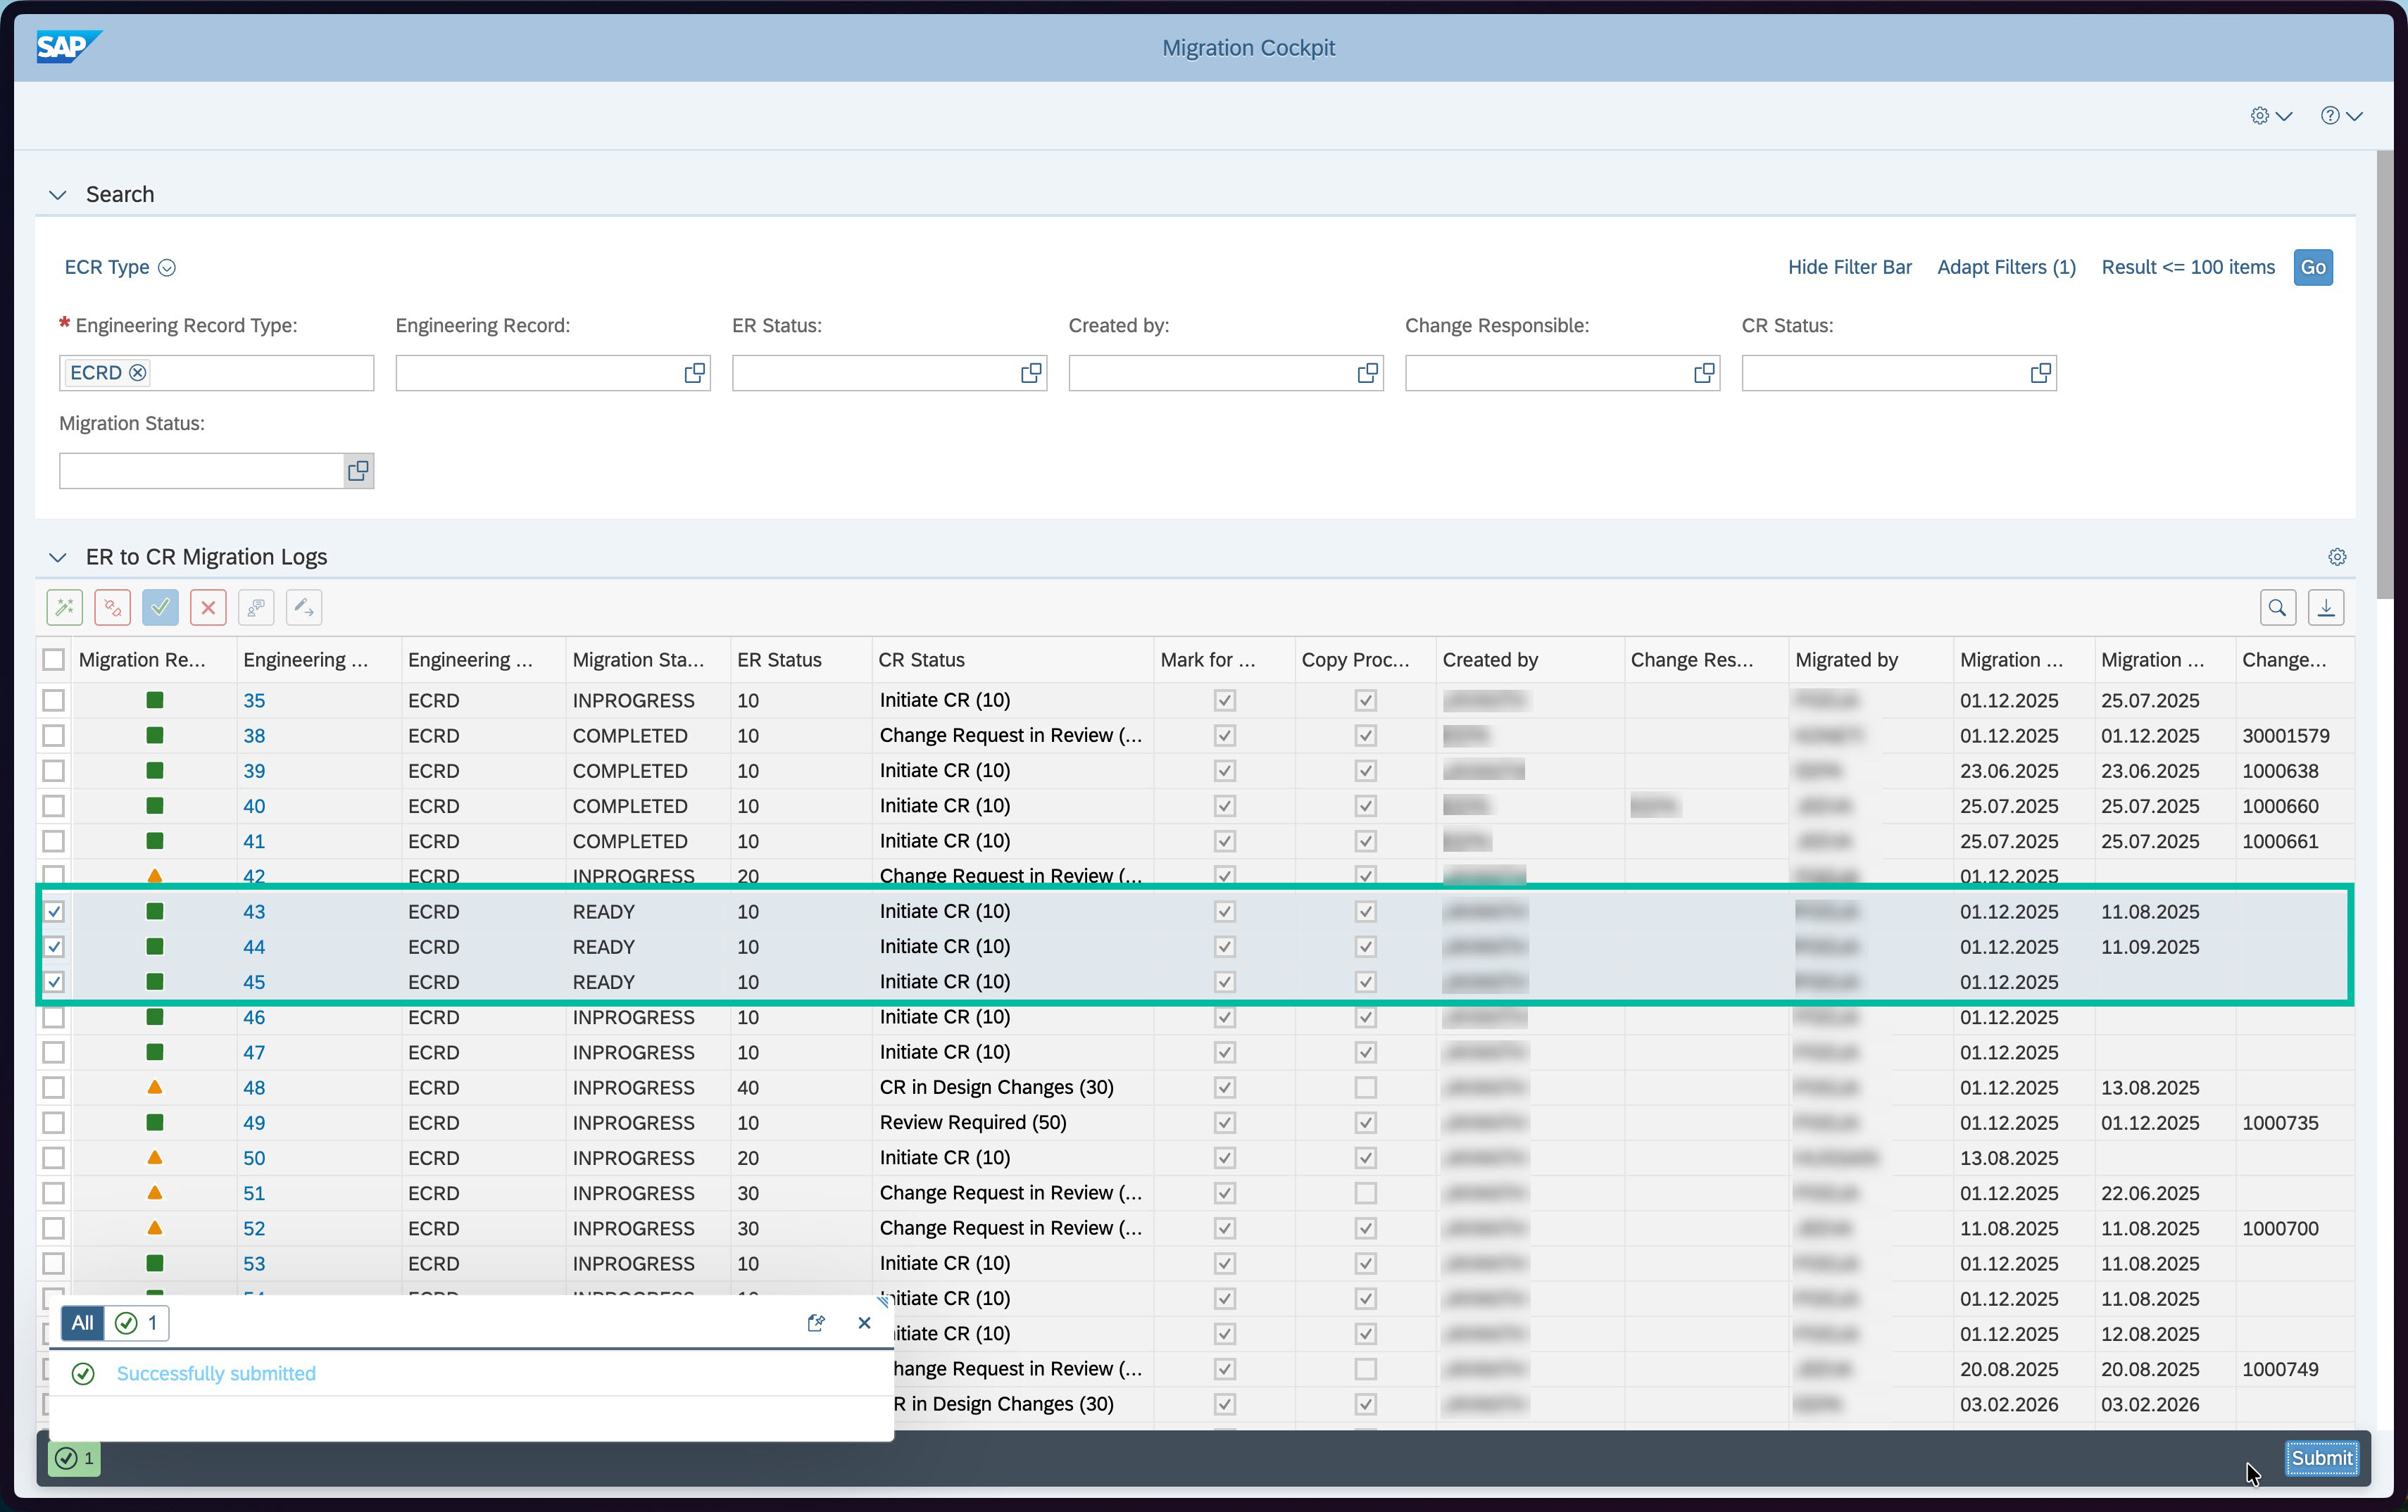Click Result <= 100 items
This screenshot has width=2408, height=1512.
(2187, 267)
